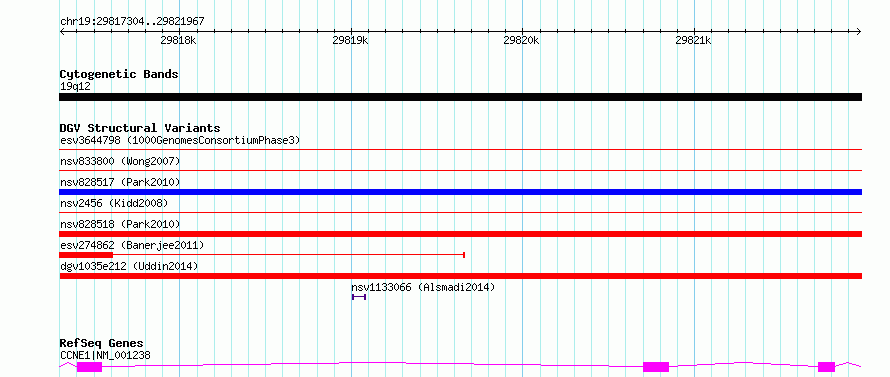Click the middle CCNE1 exon box
The image size is (890, 377).
[x=656, y=367]
